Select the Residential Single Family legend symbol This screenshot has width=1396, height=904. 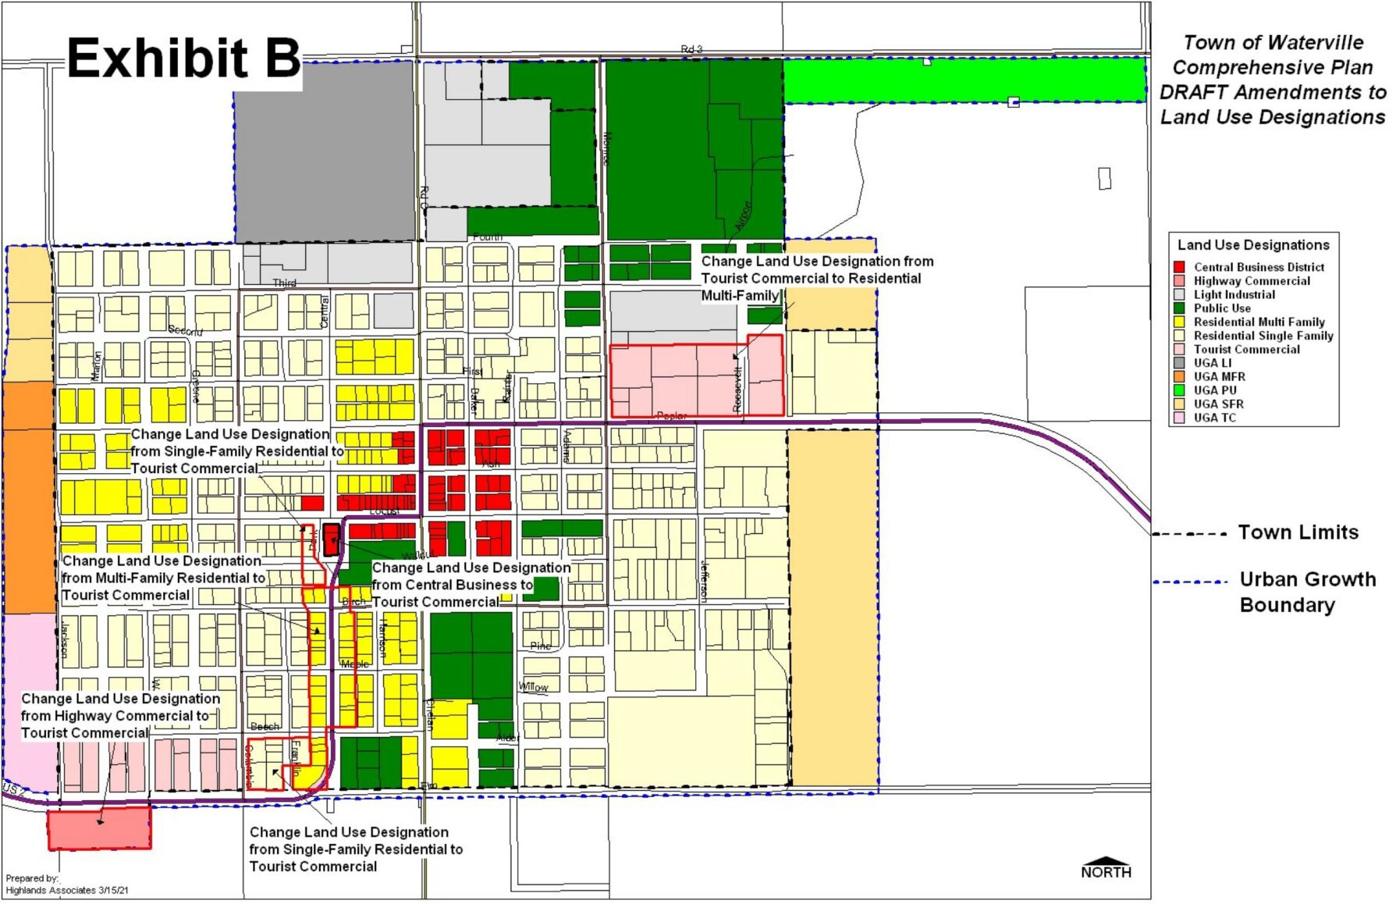(1178, 336)
